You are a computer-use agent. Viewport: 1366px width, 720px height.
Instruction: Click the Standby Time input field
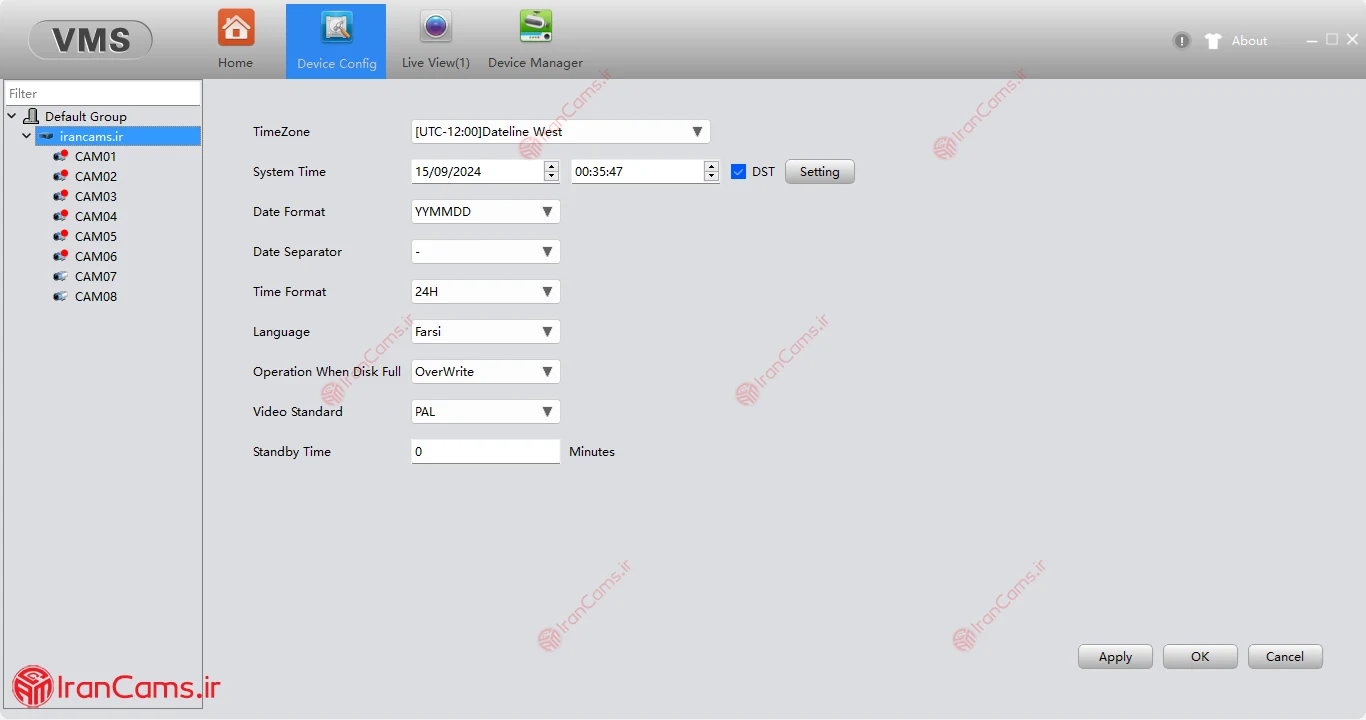point(486,452)
